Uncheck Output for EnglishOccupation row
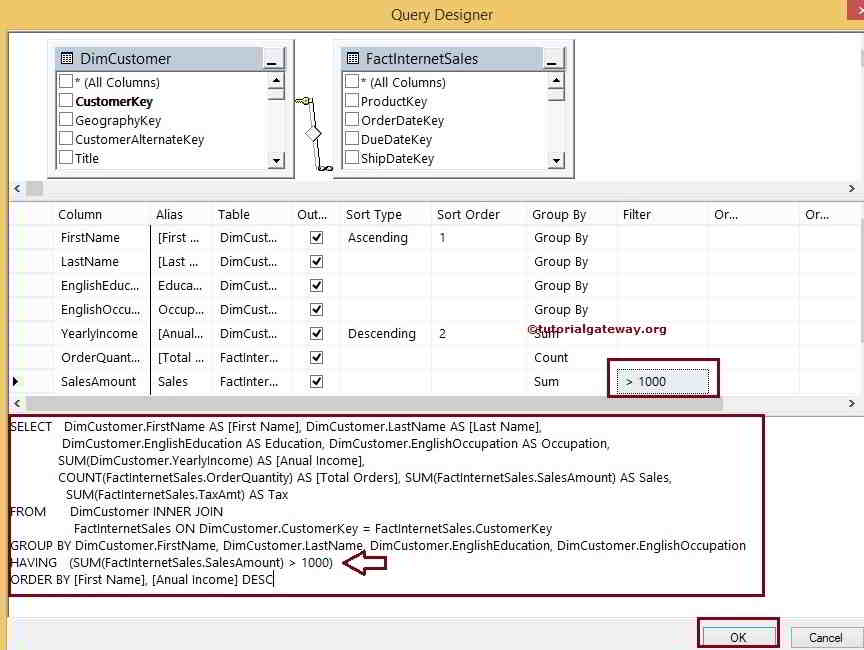The height and width of the screenshot is (650, 864). click(316, 310)
